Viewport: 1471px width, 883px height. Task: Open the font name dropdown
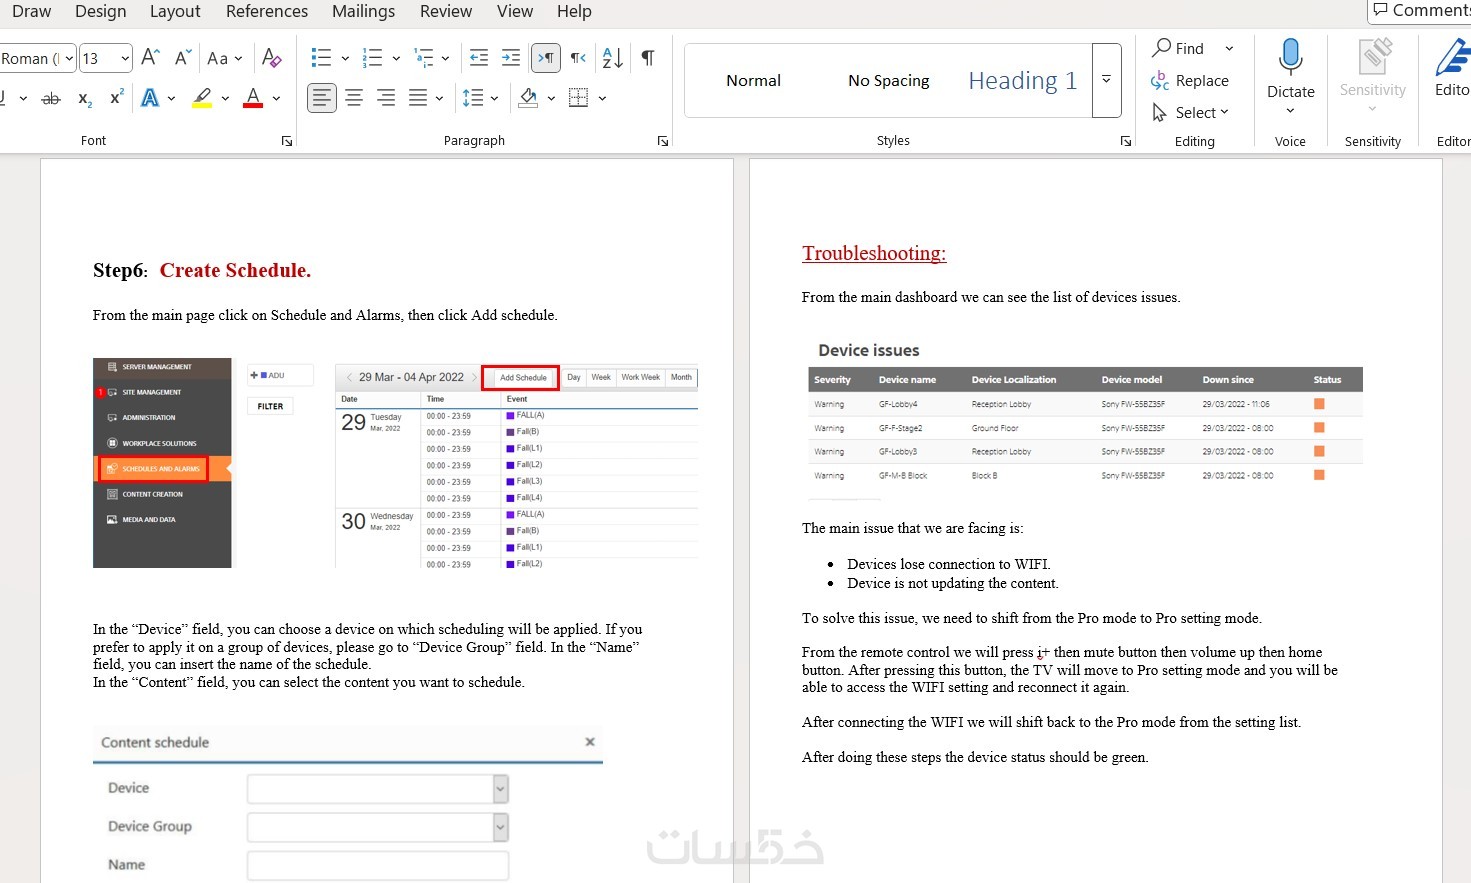point(69,58)
